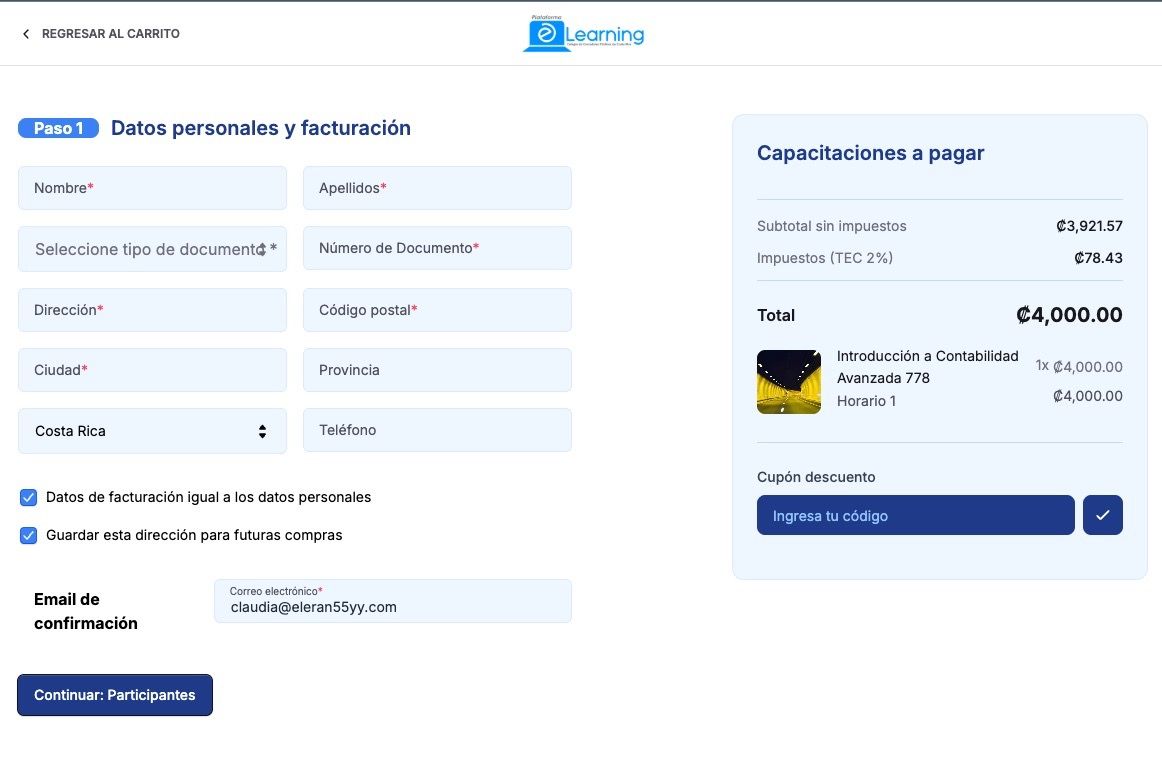Toggle save this address for future purchases

click(29, 535)
